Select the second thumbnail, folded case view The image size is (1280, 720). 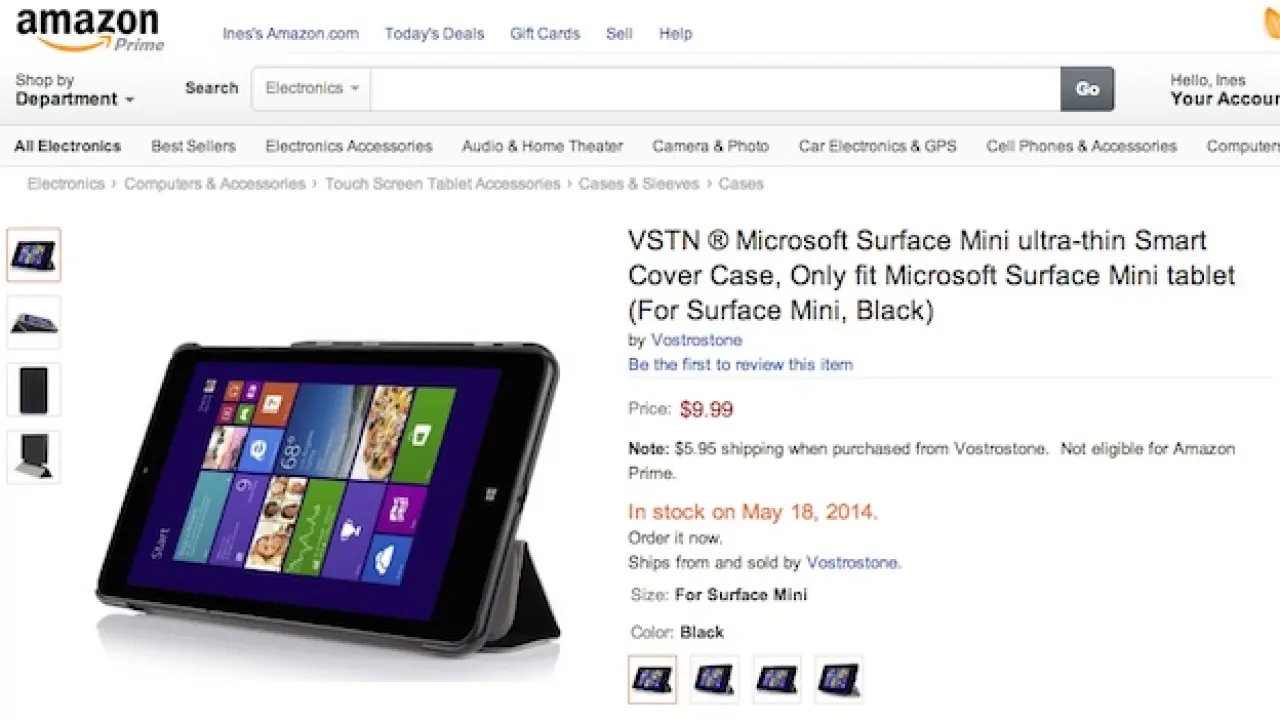pyautogui.click(x=34, y=322)
